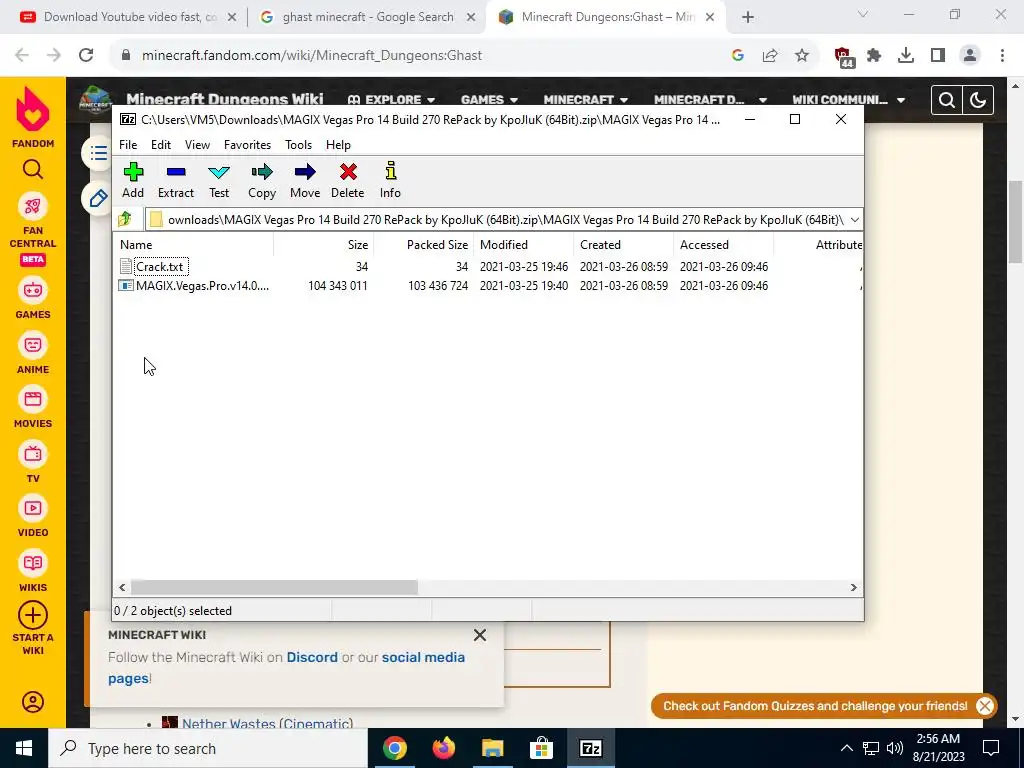Viewport: 1024px width, 768px height.
Task: Expand the 7-Zip address path dropdown
Action: coord(854,219)
